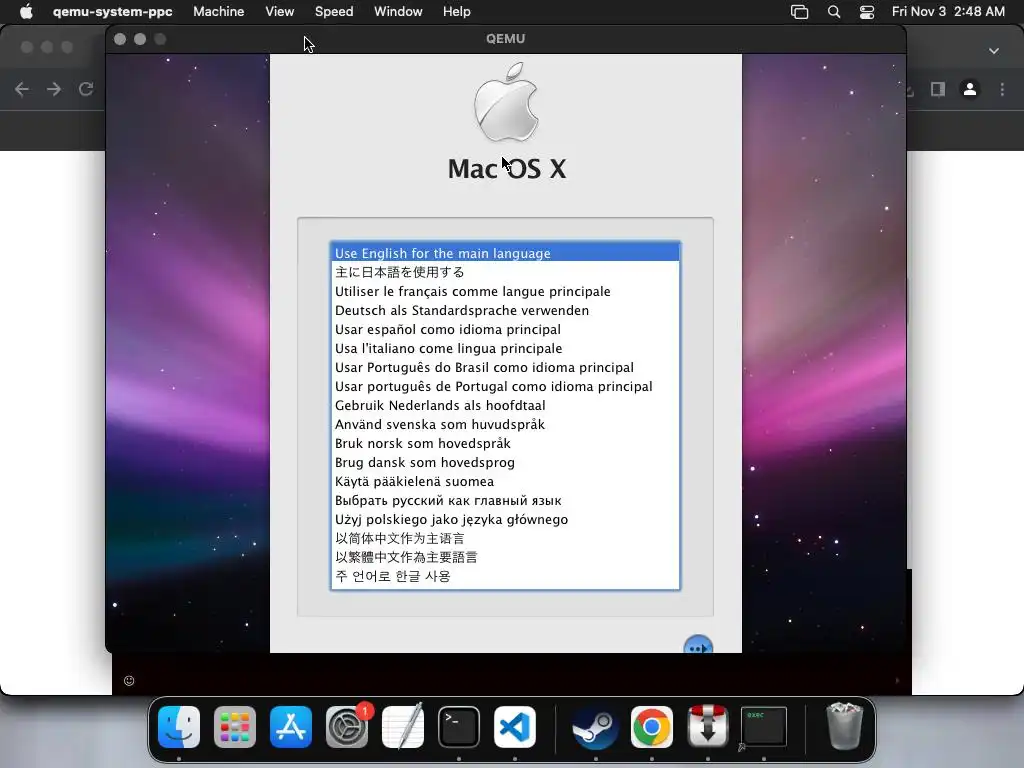This screenshot has height=768, width=1024.
Task: Select Gebruik Nederlands als hoofdtaal
Action: pyautogui.click(x=505, y=405)
